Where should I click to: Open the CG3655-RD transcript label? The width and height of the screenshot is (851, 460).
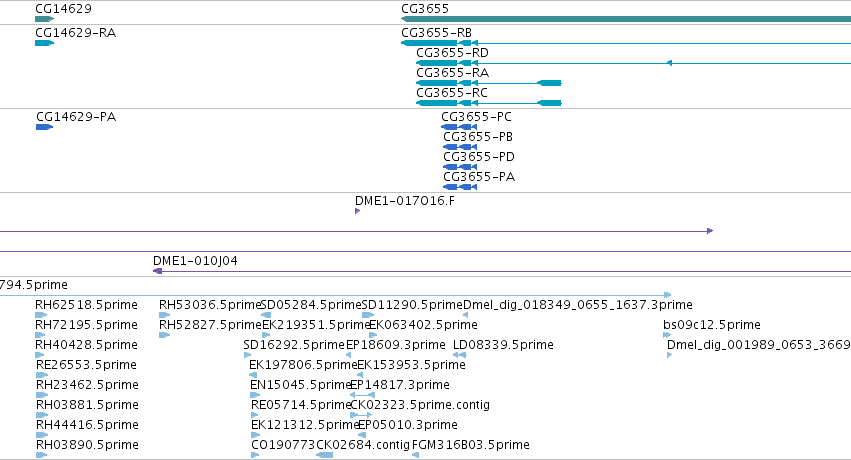(452, 53)
